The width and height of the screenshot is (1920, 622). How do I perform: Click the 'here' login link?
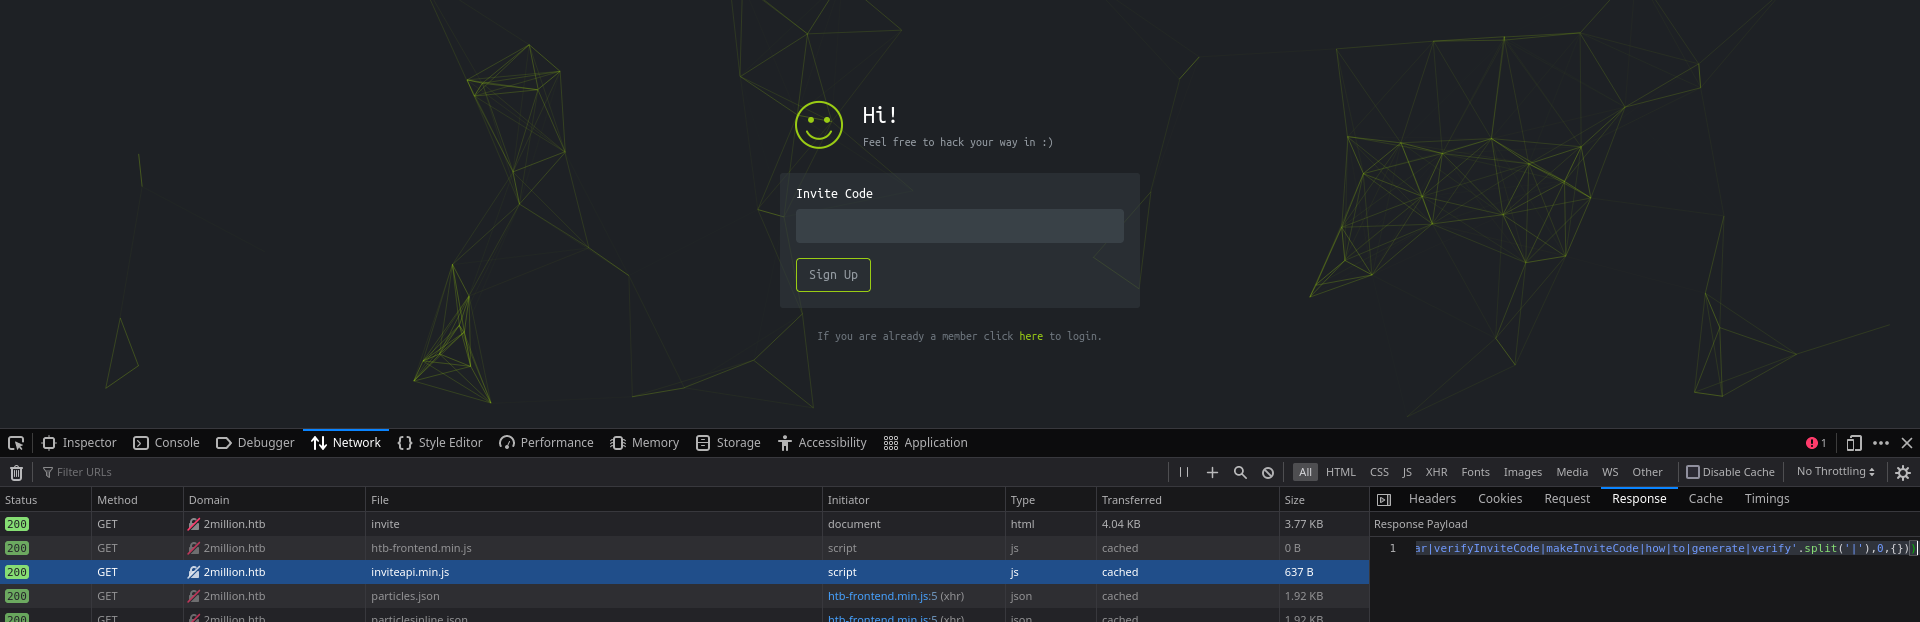point(1030,337)
